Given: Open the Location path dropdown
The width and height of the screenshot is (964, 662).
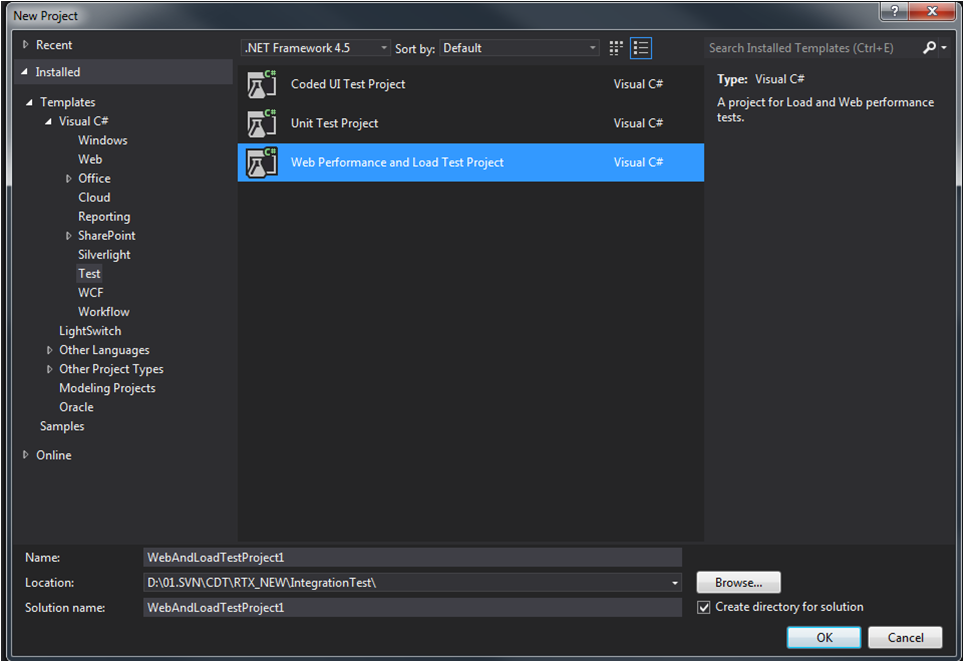Looking at the screenshot, I should point(675,583).
